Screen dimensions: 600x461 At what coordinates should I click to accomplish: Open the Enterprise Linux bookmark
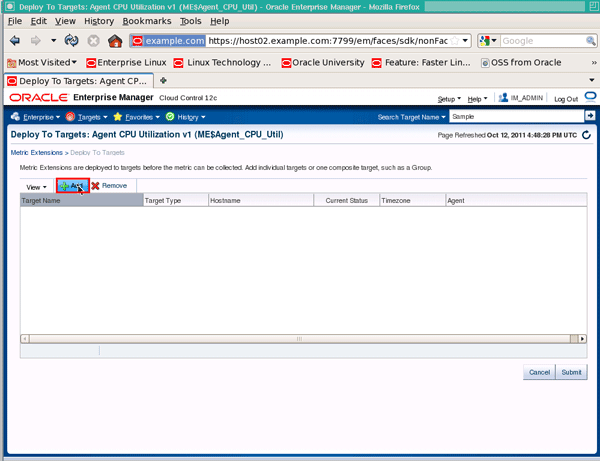(126, 62)
